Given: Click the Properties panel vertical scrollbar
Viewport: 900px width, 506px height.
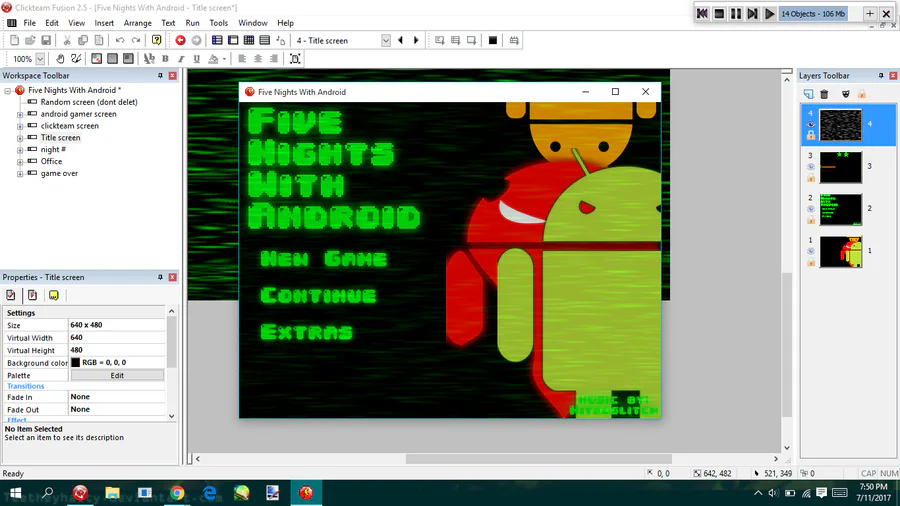Looking at the screenshot, I should 171,343.
